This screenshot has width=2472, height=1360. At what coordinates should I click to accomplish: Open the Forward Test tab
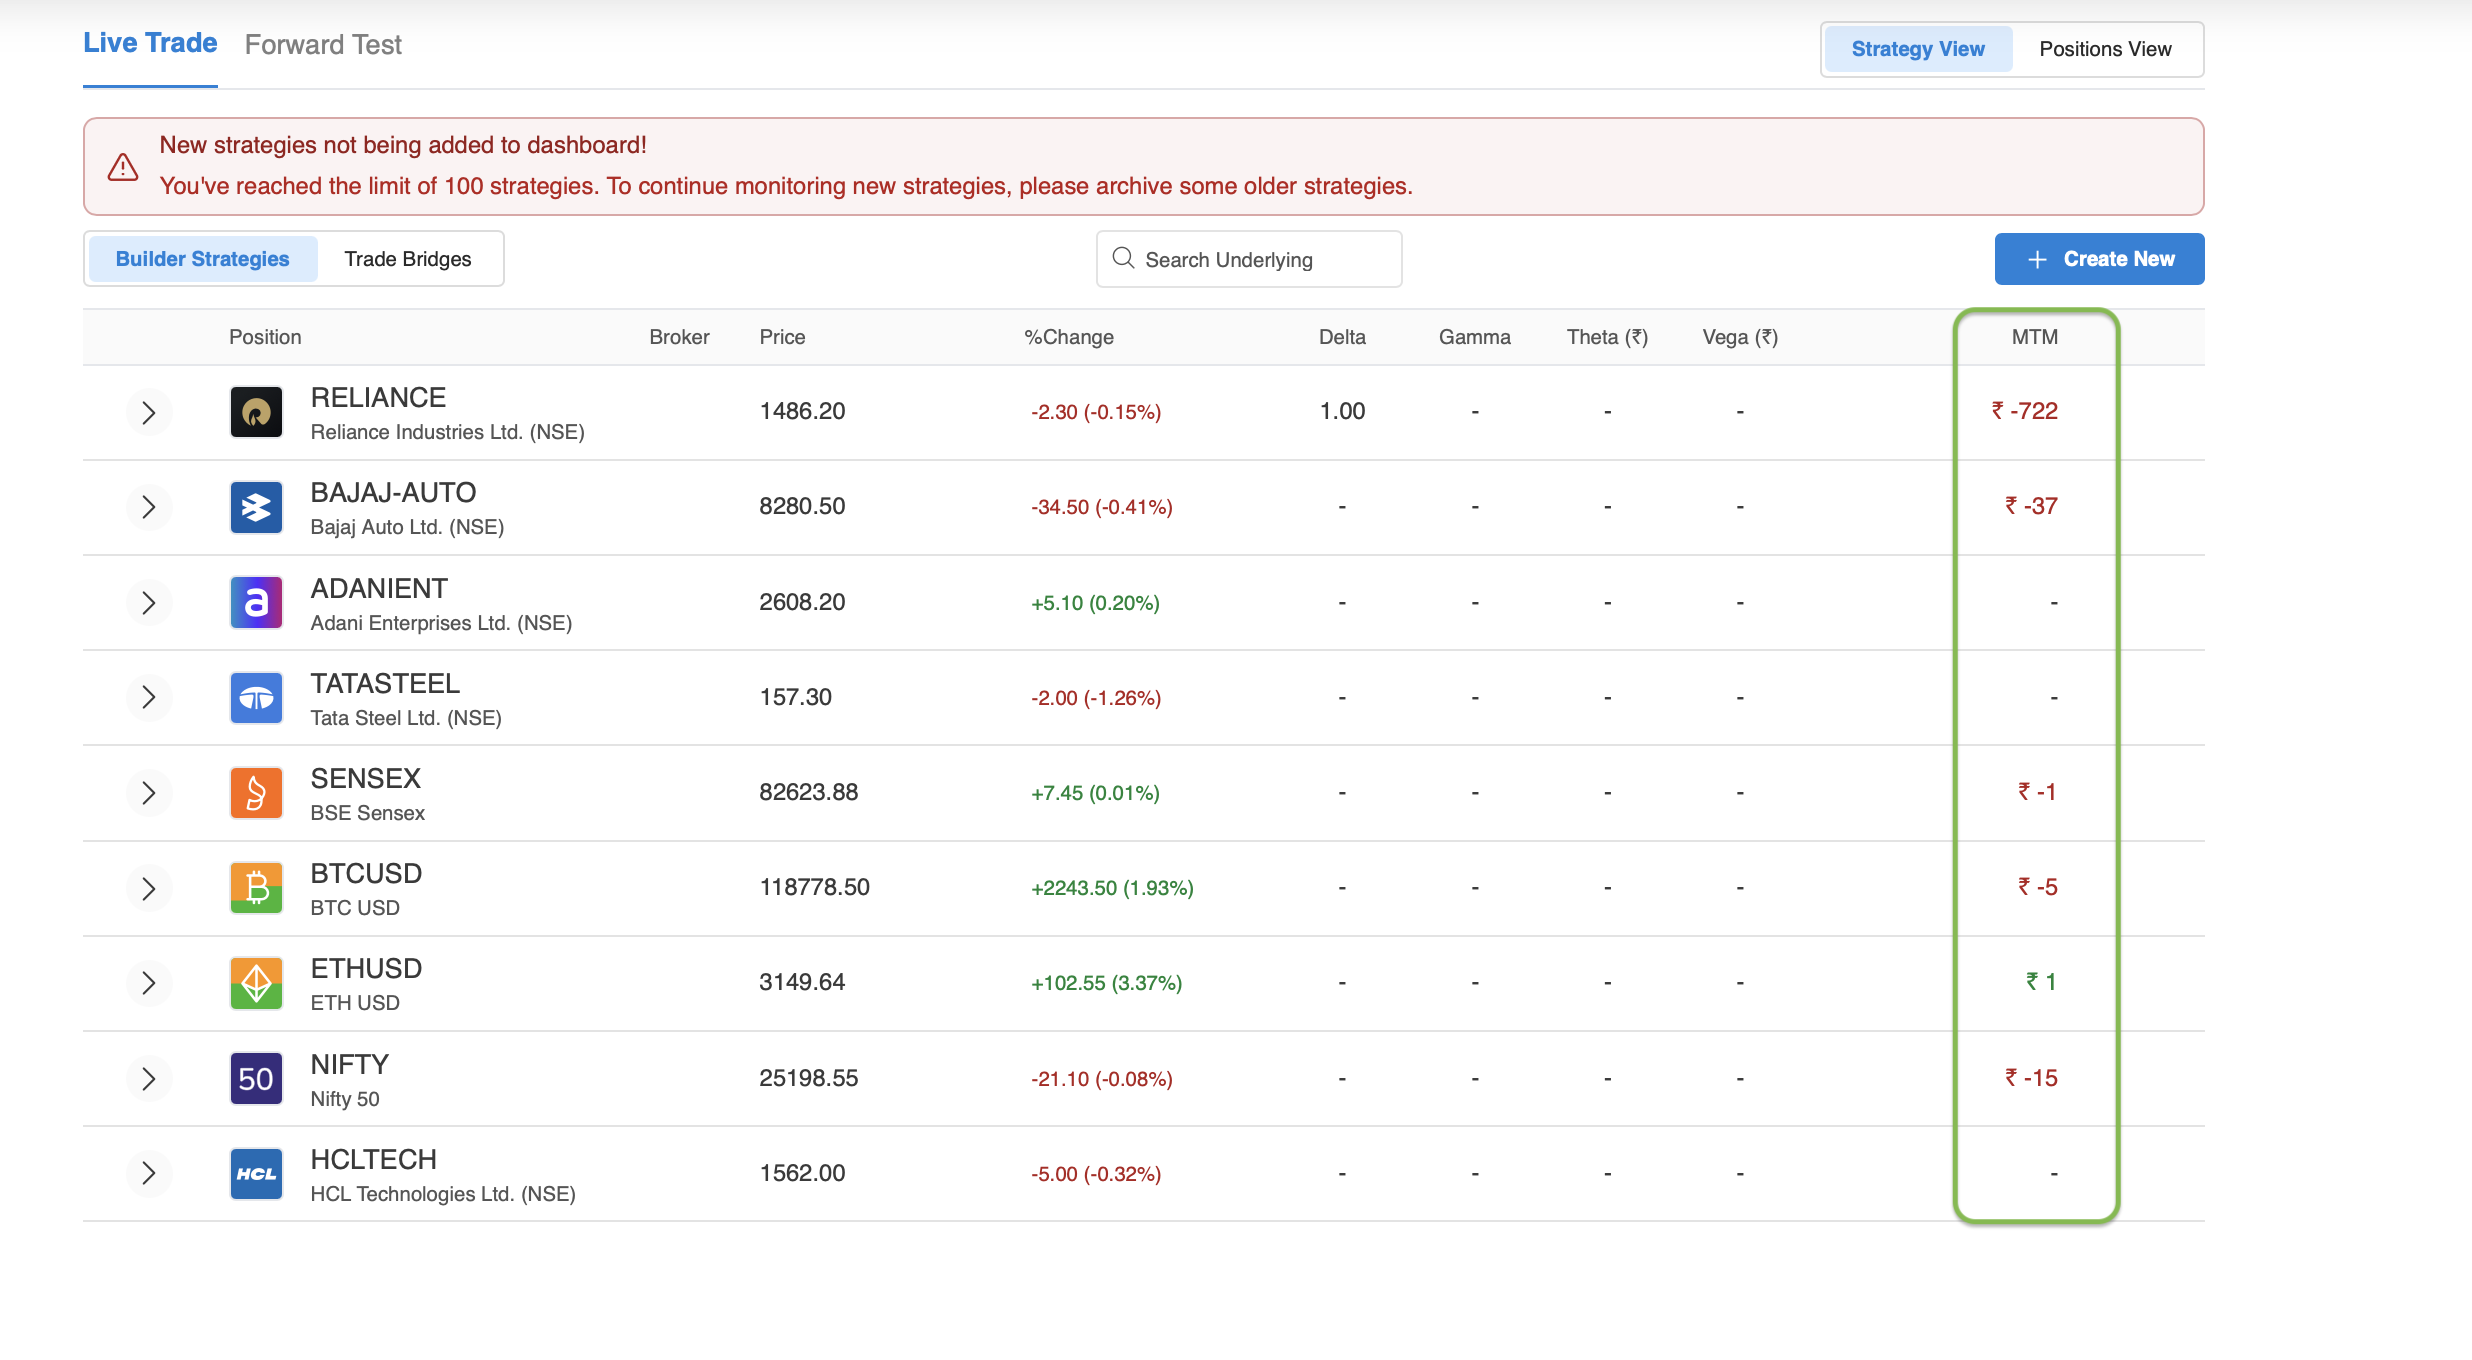pyautogui.click(x=323, y=45)
